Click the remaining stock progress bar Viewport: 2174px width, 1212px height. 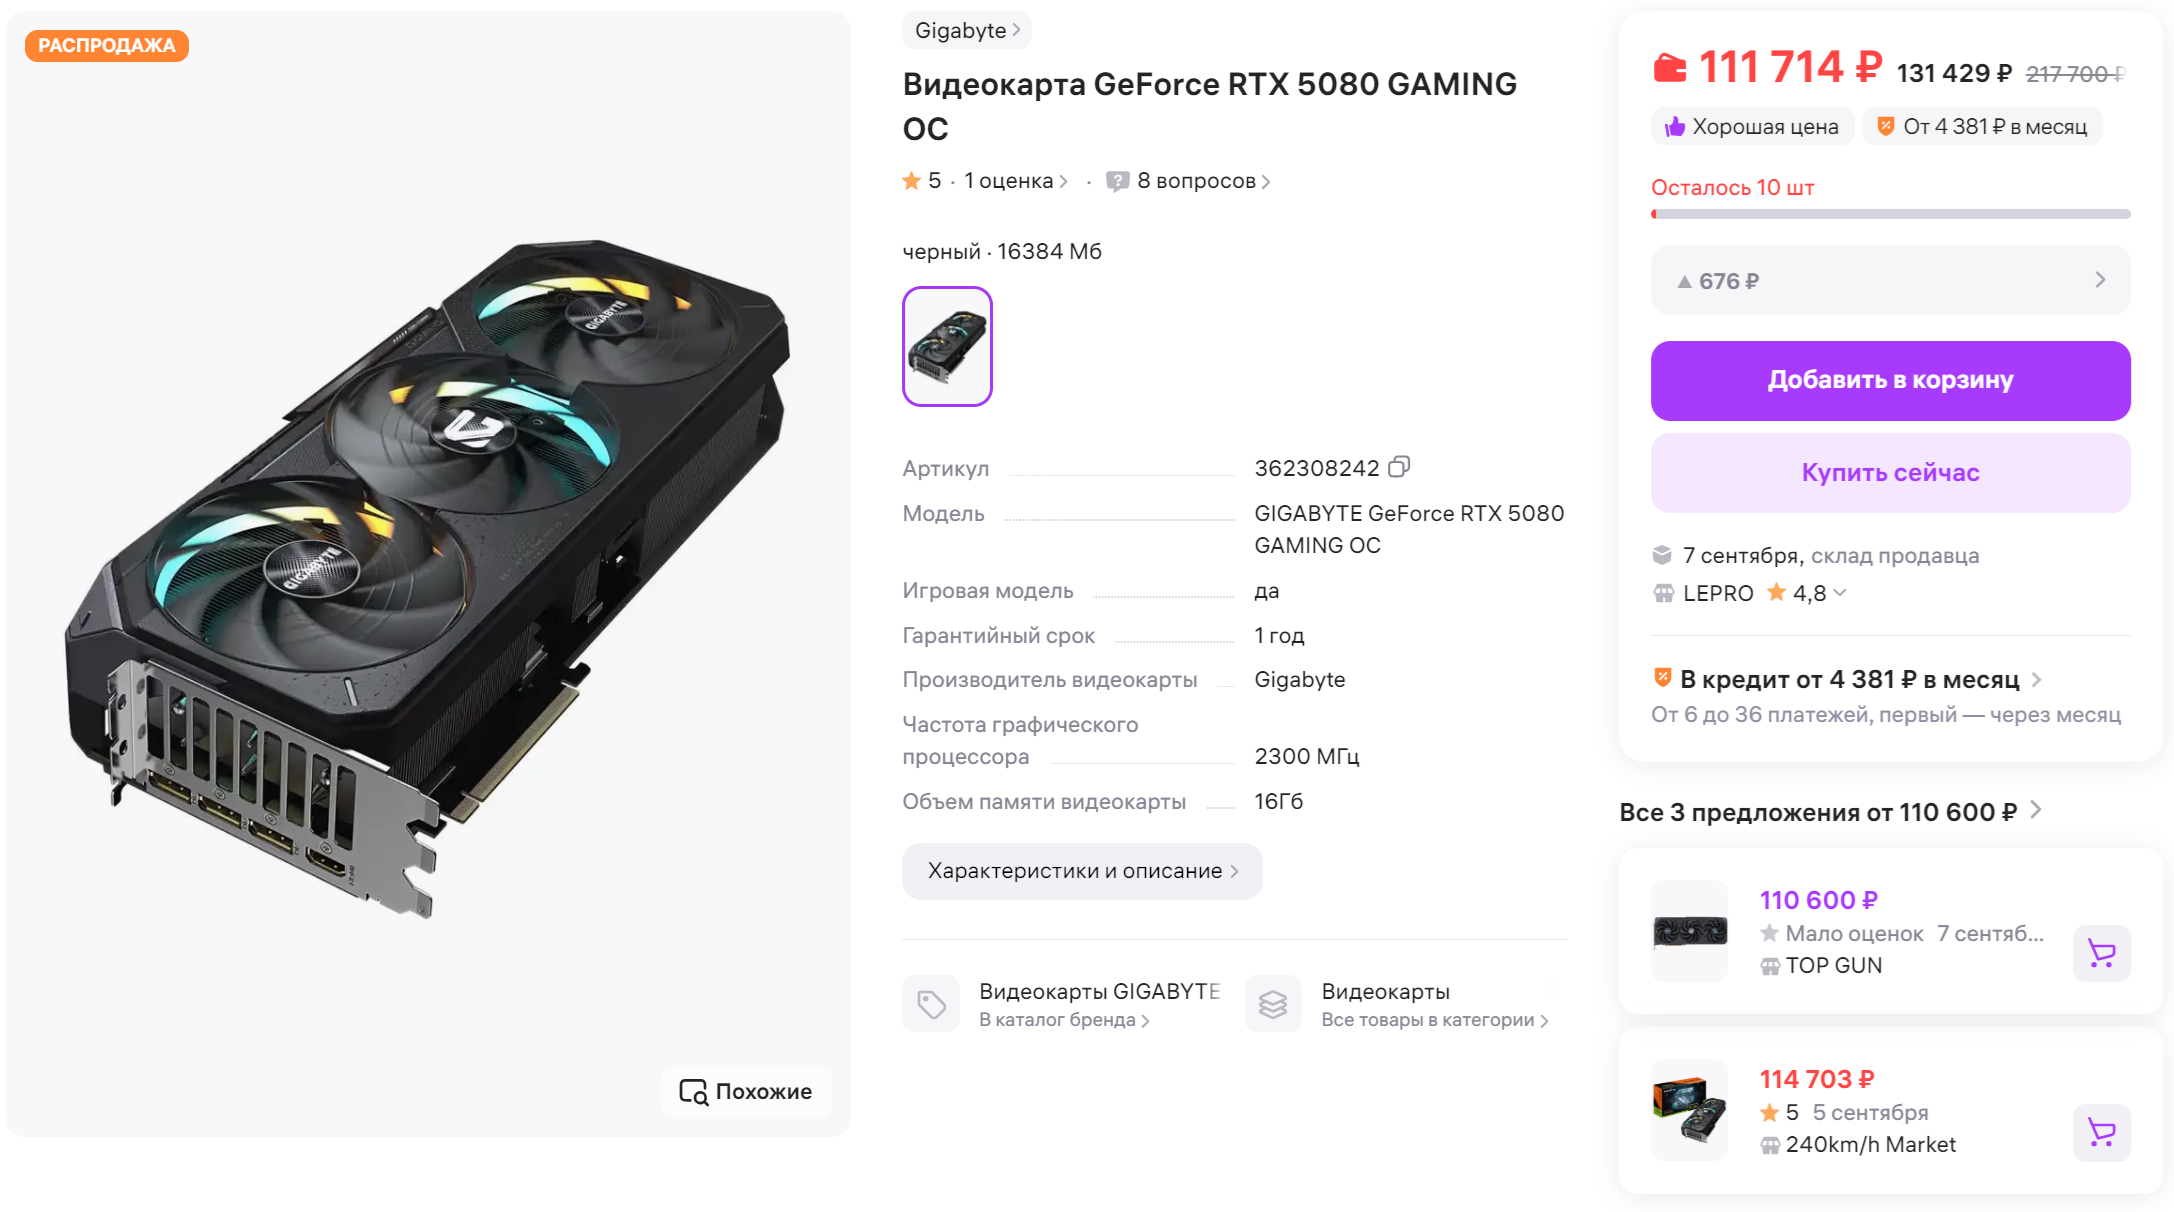coord(1890,214)
